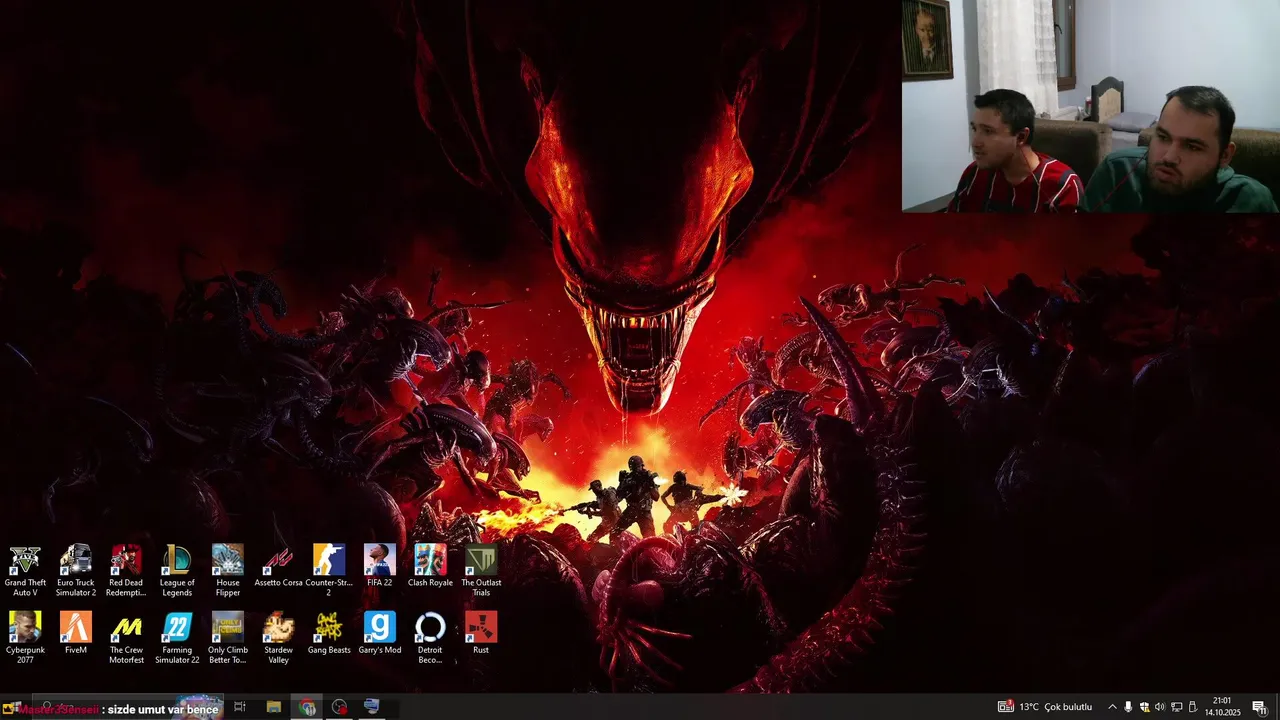This screenshot has height=720, width=1280.
Task: Open the Gang Beasts shortcut
Action: tap(329, 633)
